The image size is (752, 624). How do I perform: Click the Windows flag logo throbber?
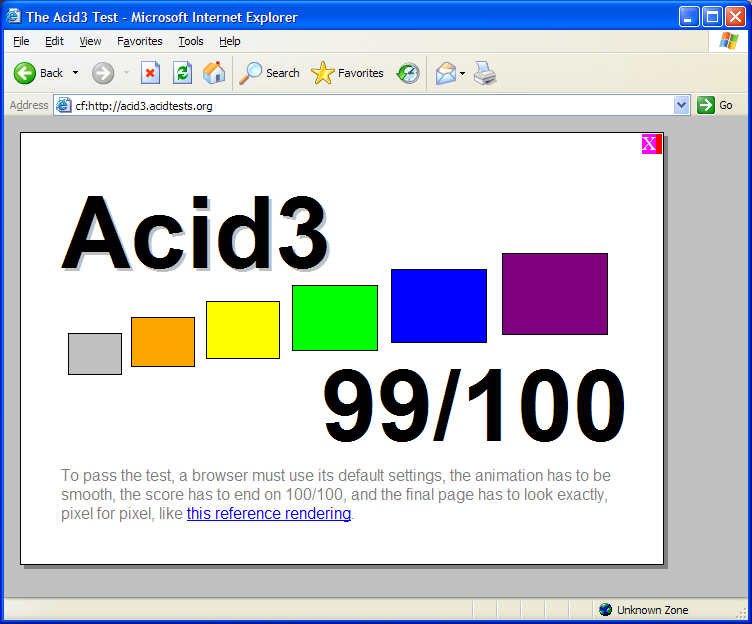click(x=729, y=41)
